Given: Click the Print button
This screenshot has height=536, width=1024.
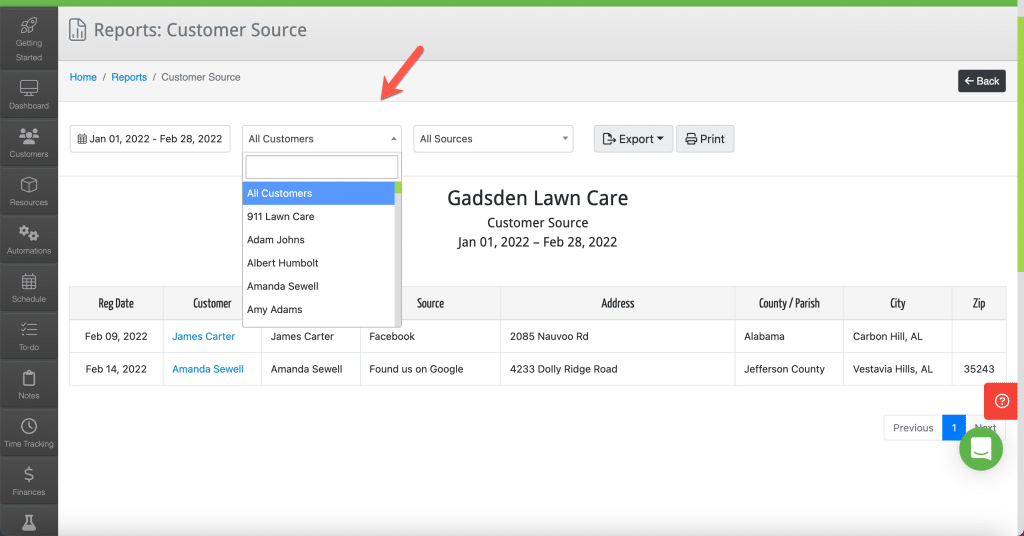Looking at the screenshot, I should tap(705, 139).
